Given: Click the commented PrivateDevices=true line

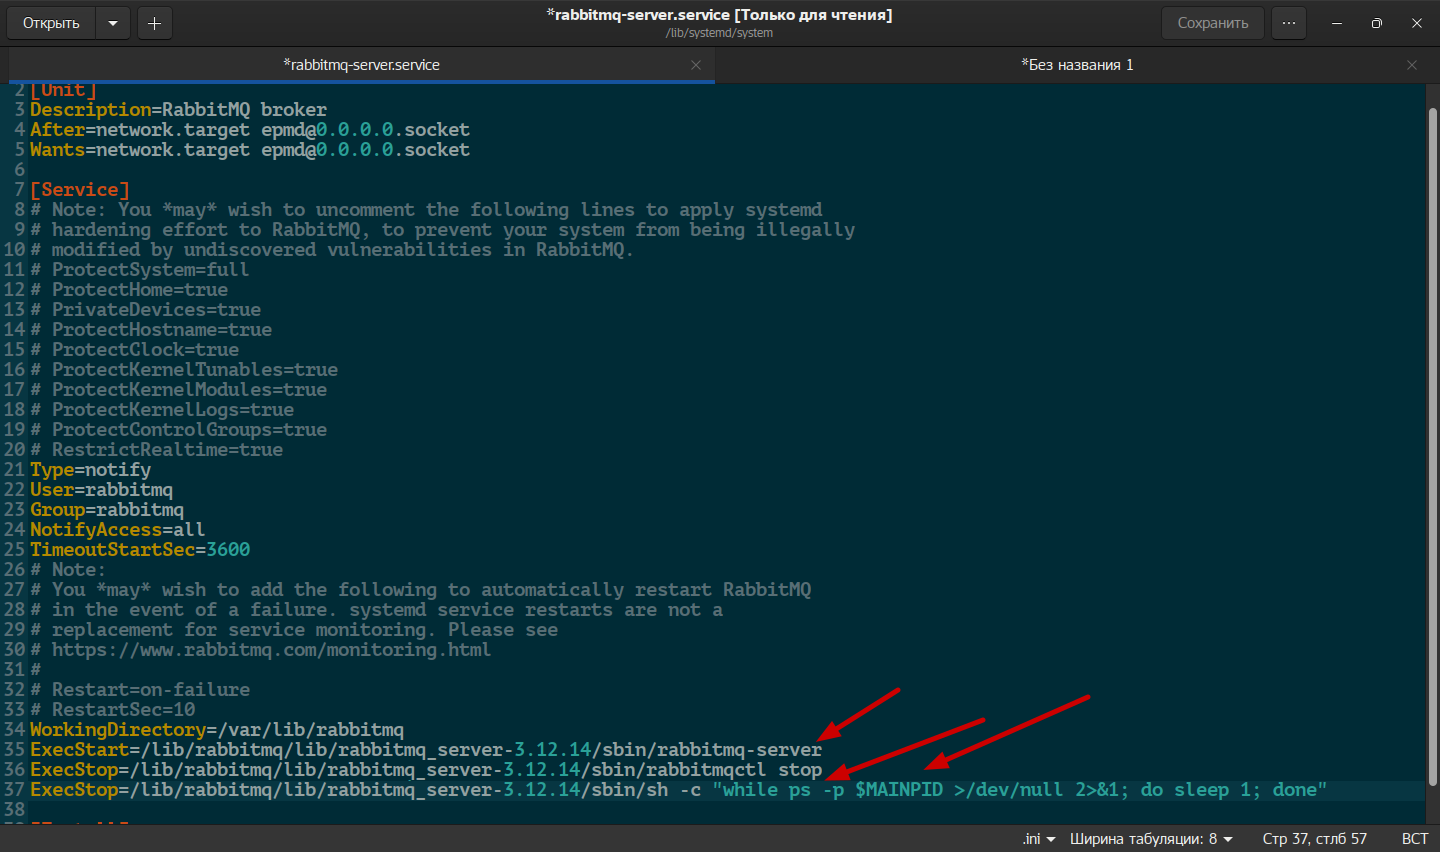Looking at the screenshot, I should [x=146, y=310].
